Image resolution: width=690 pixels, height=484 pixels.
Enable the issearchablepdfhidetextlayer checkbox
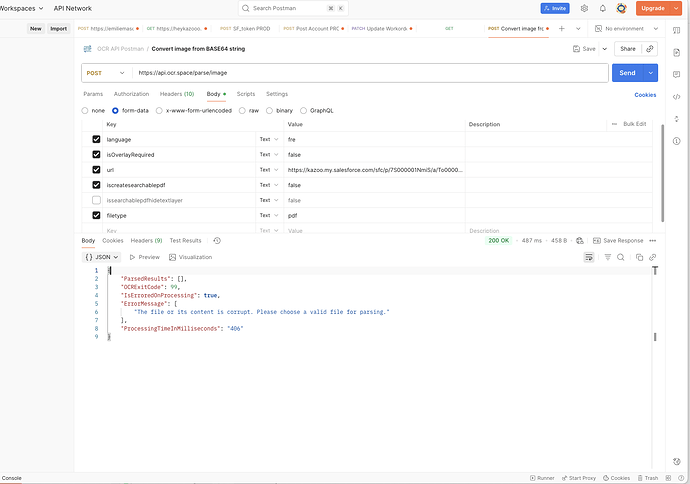(x=96, y=200)
